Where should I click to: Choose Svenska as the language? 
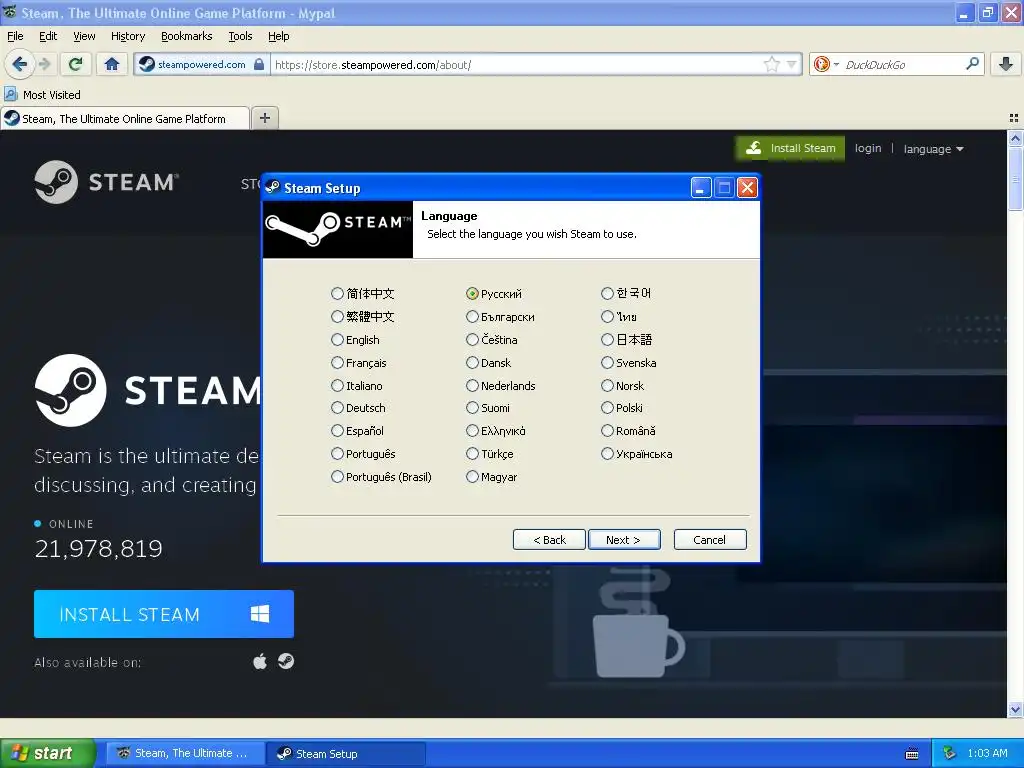(x=628, y=362)
